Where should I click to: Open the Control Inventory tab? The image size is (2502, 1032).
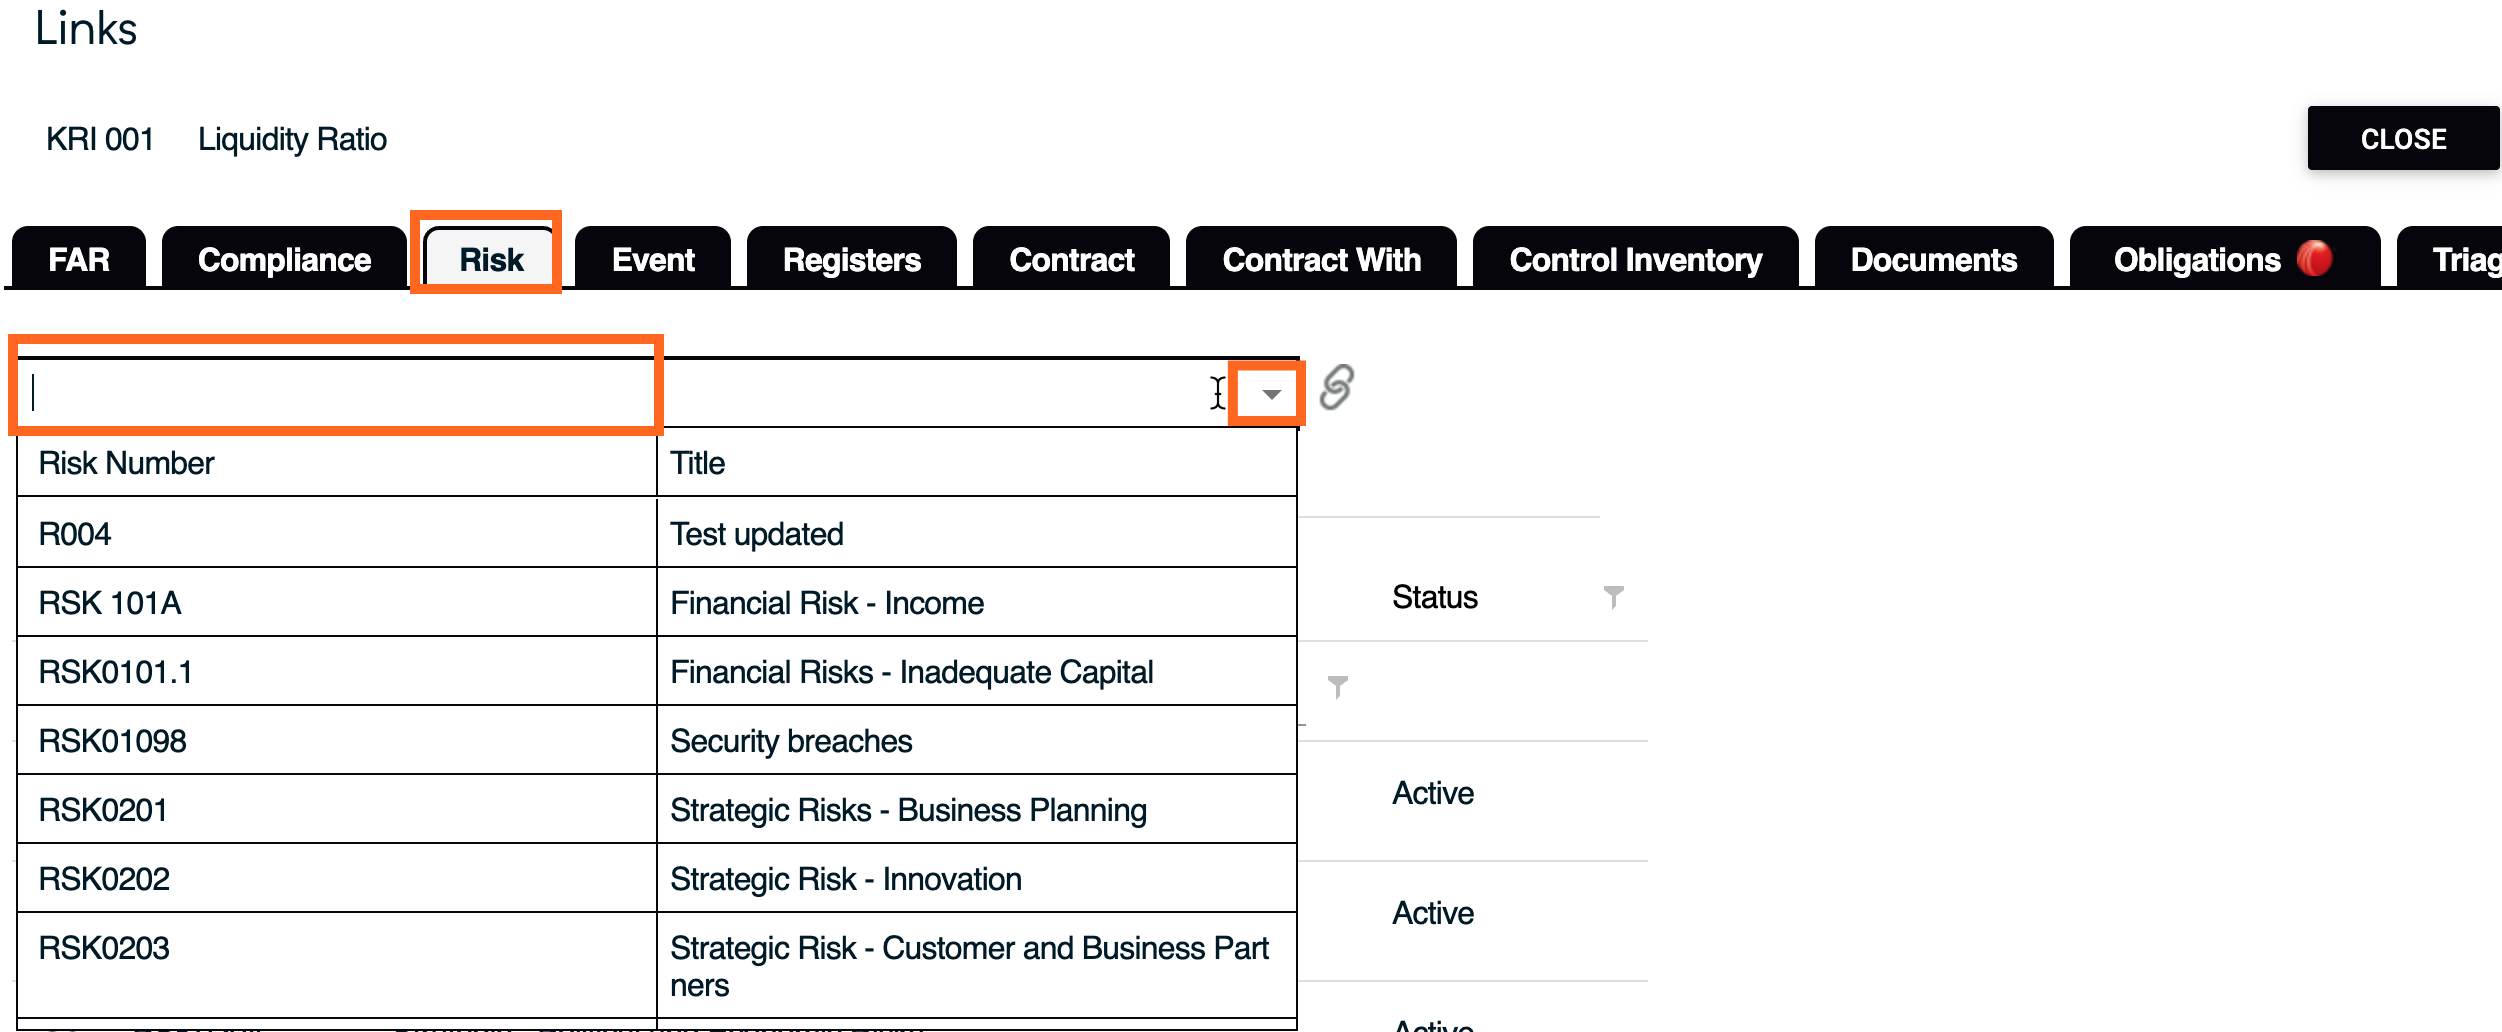point(1635,259)
